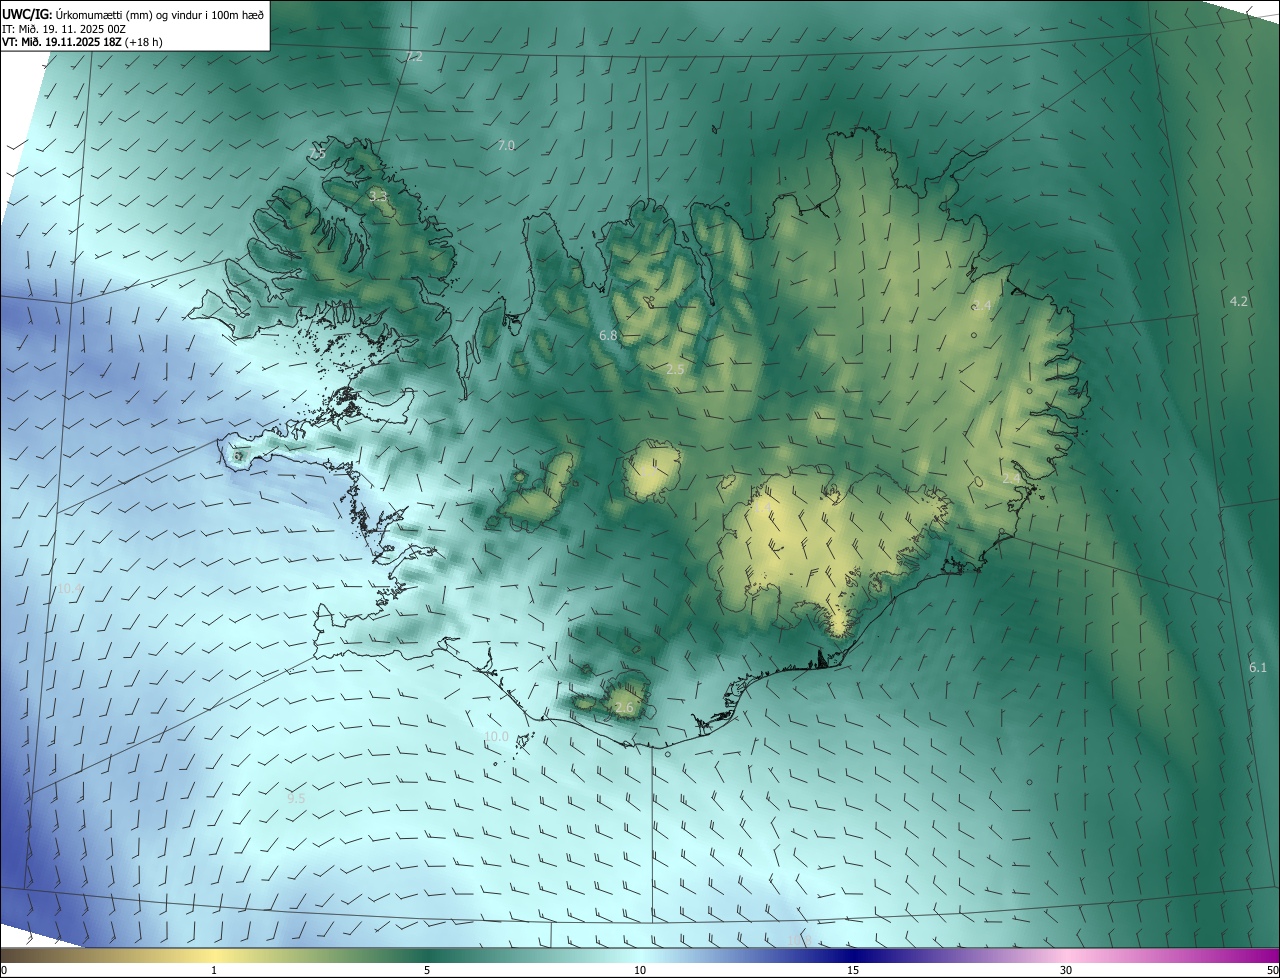Click the 15 tick on color scale

coord(853,971)
